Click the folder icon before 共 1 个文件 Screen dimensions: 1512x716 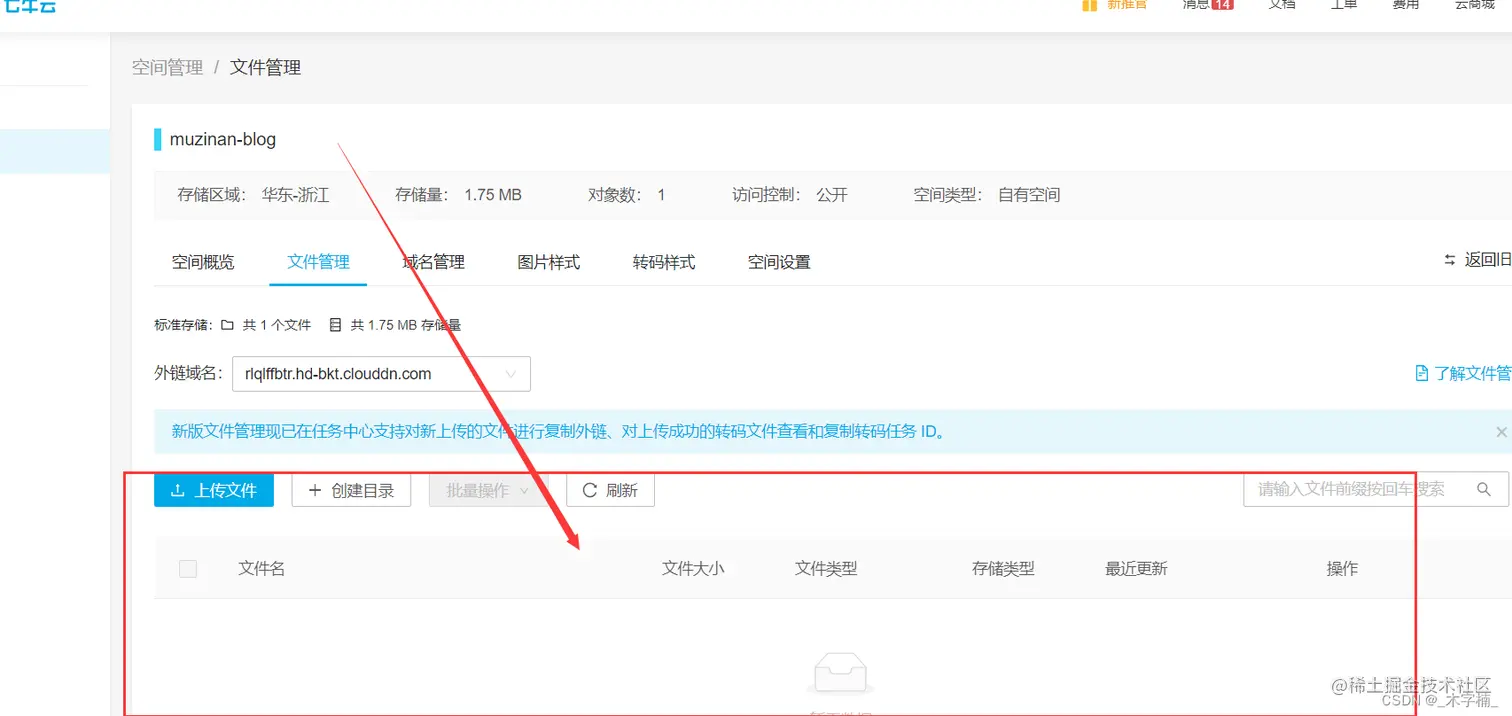pyautogui.click(x=228, y=325)
